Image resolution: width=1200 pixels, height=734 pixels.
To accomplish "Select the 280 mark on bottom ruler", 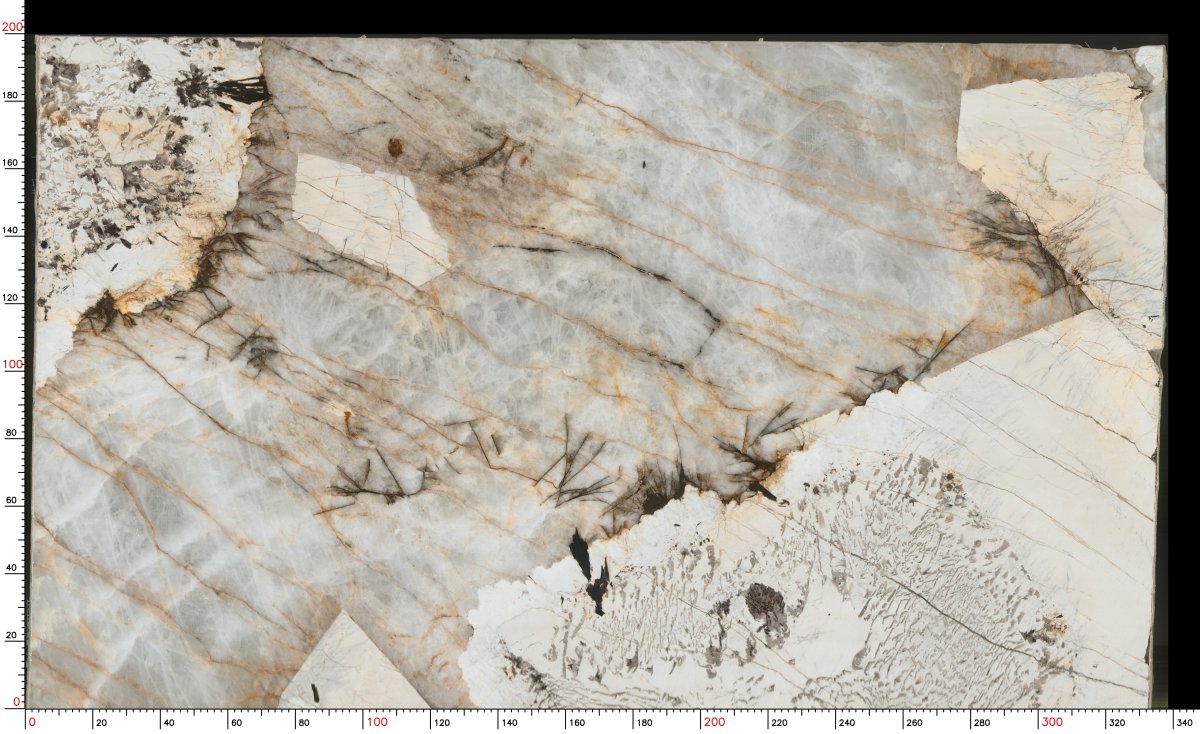I will pyautogui.click(x=982, y=722).
